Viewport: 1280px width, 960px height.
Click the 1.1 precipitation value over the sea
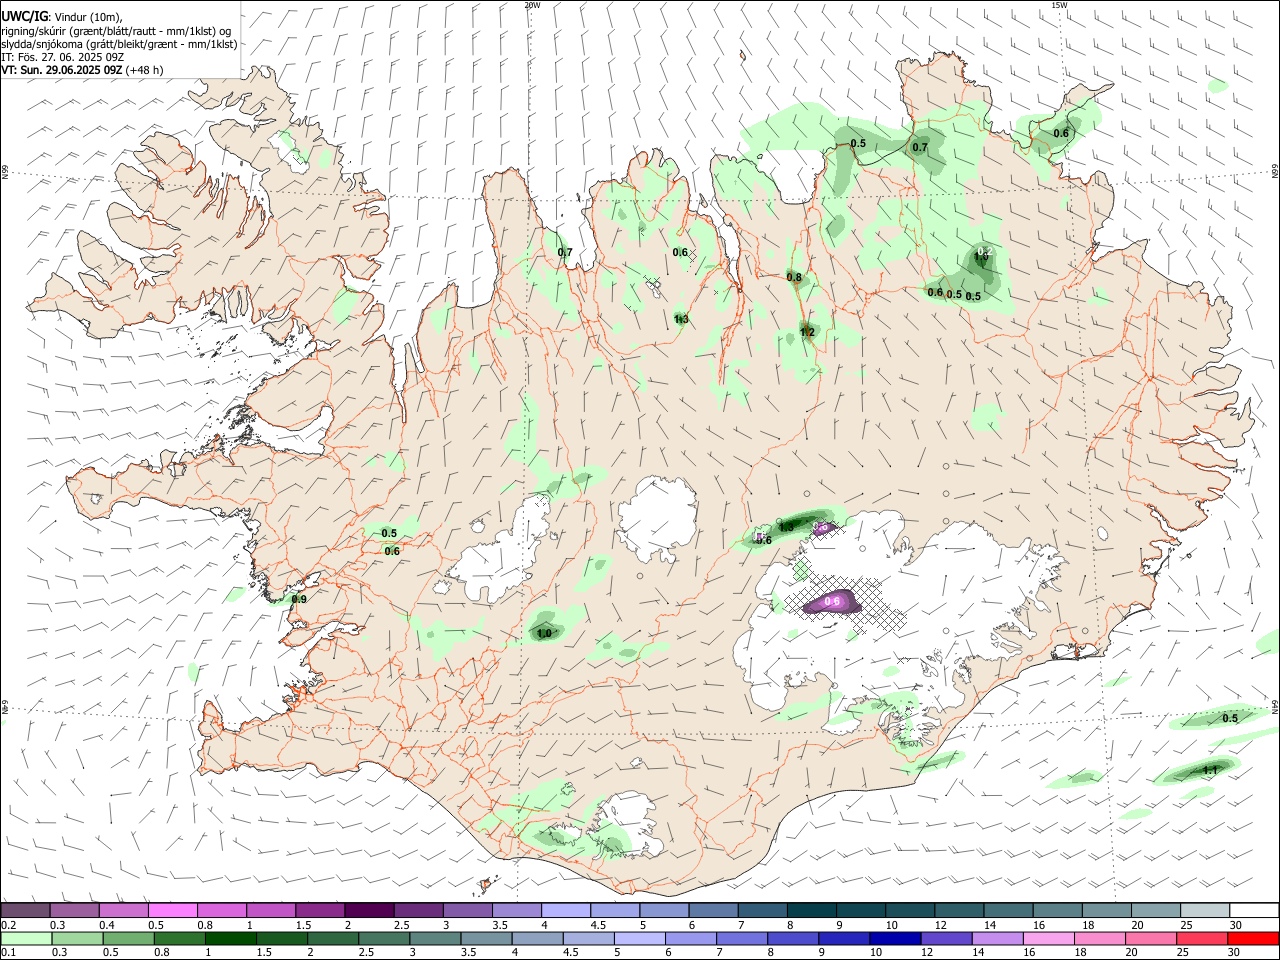[1209, 770]
